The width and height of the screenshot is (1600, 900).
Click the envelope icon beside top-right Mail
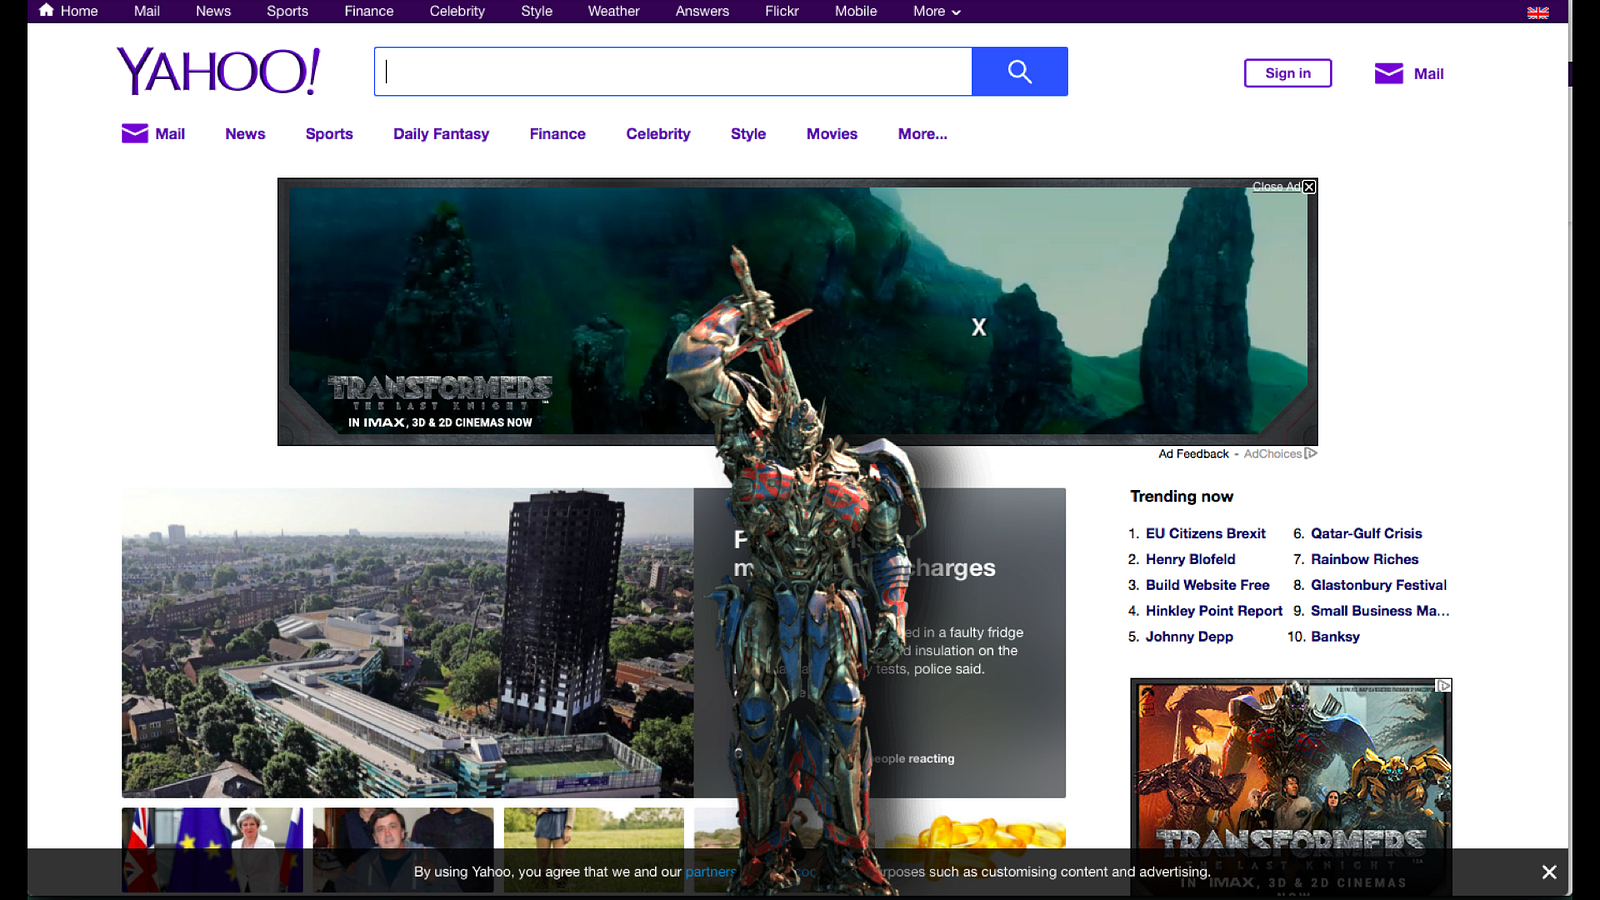[1389, 73]
